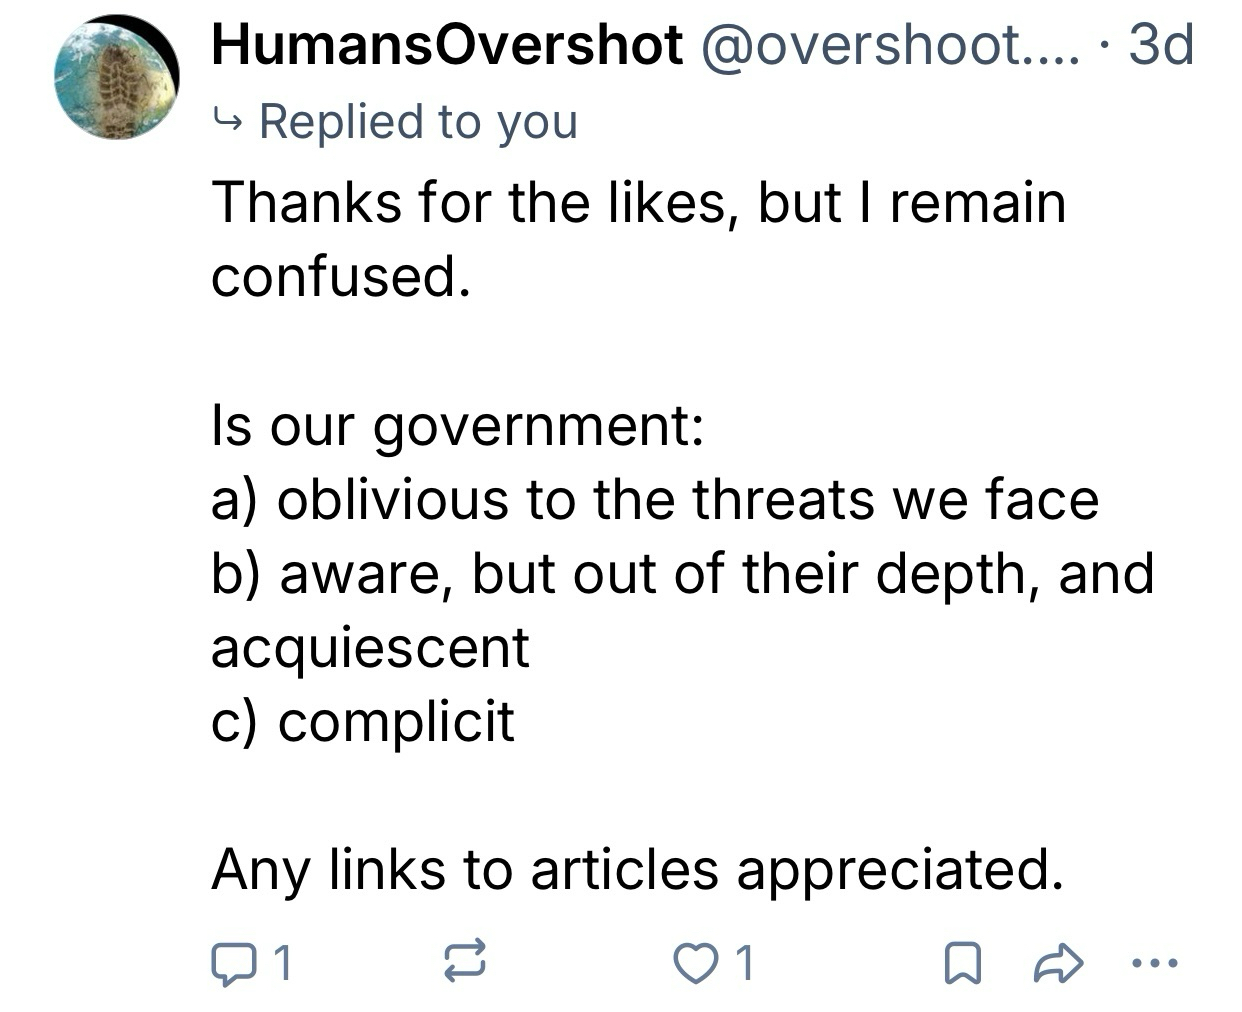Click the 'Replied to you' label

[418, 122]
